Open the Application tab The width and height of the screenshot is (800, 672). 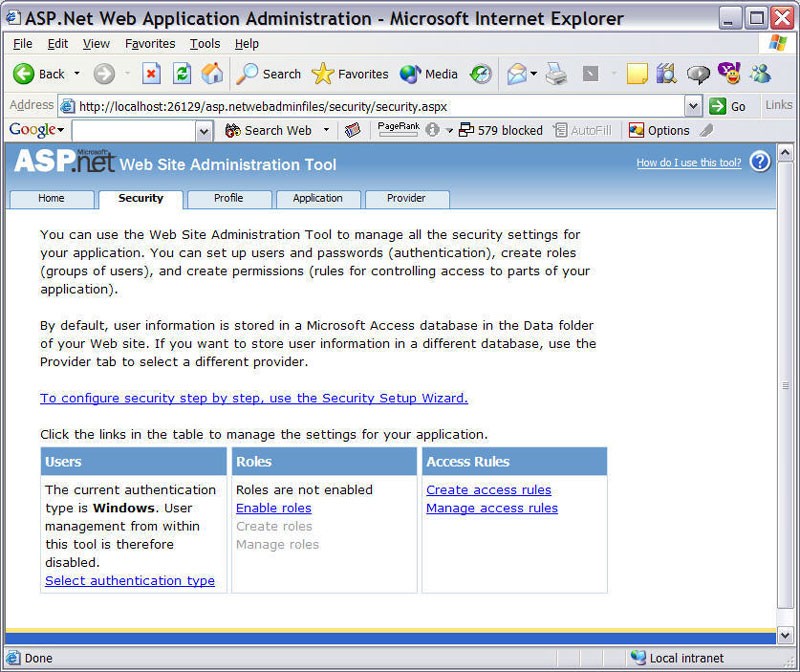(317, 198)
